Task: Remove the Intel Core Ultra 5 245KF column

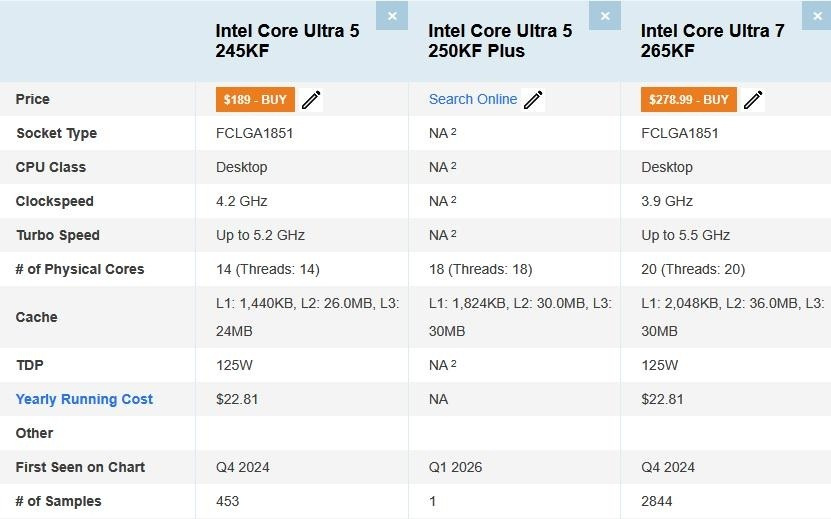Action: (x=392, y=16)
